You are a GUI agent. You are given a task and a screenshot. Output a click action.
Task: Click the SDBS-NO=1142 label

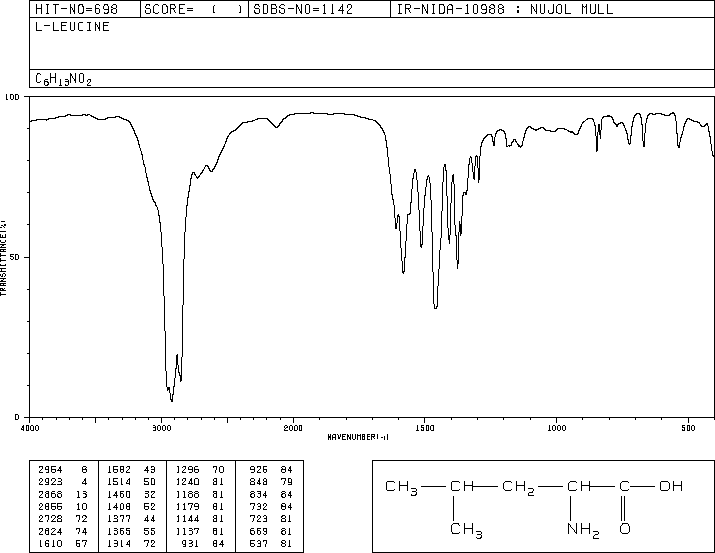coord(303,9)
